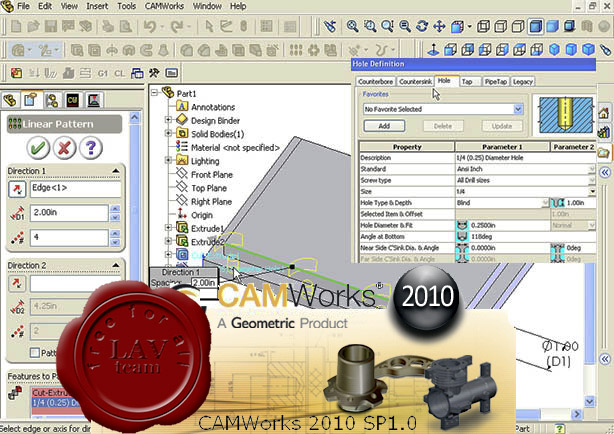Expand the Solid Bodies(1) node
Image resolution: width=614 pixels, height=434 pixels.
pyautogui.click(x=168, y=133)
